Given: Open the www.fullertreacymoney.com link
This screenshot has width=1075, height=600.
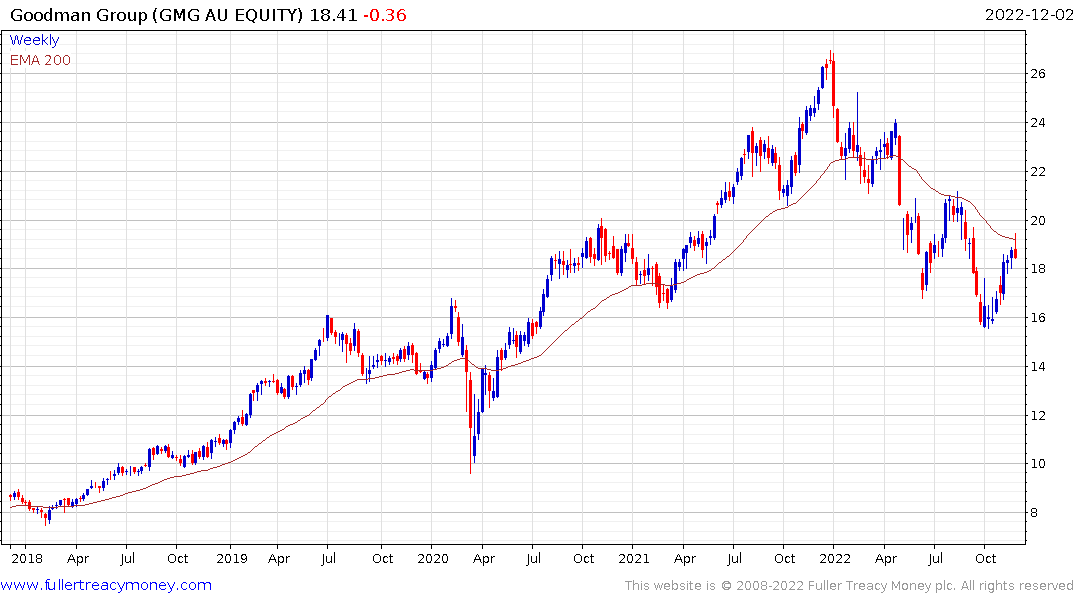Looking at the screenshot, I should (x=106, y=585).
